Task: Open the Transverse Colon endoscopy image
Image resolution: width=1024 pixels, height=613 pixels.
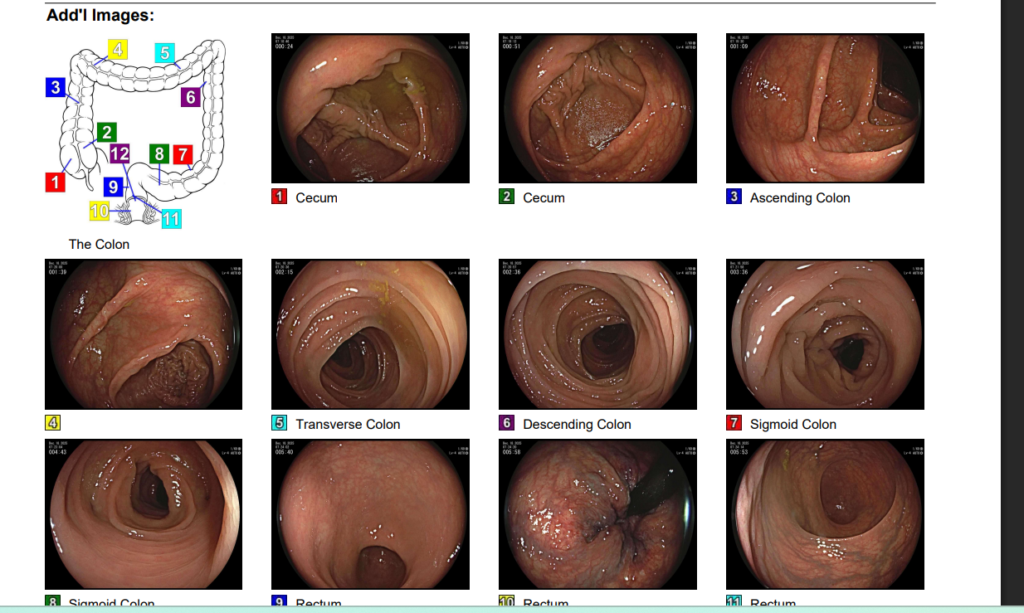Action: coord(370,334)
